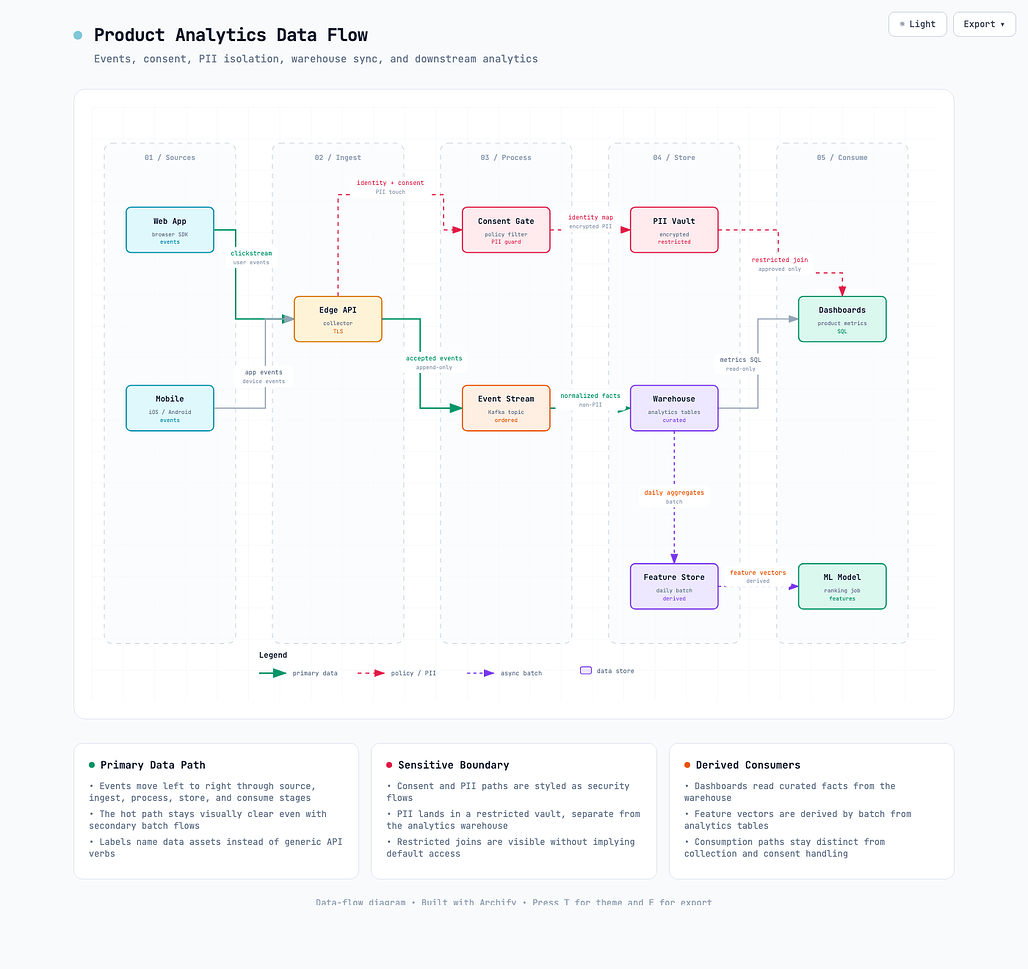The height and width of the screenshot is (969, 1028).
Task: Click the Sensitive Boundary card heading
Action: pyautogui.click(x=454, y=765)
